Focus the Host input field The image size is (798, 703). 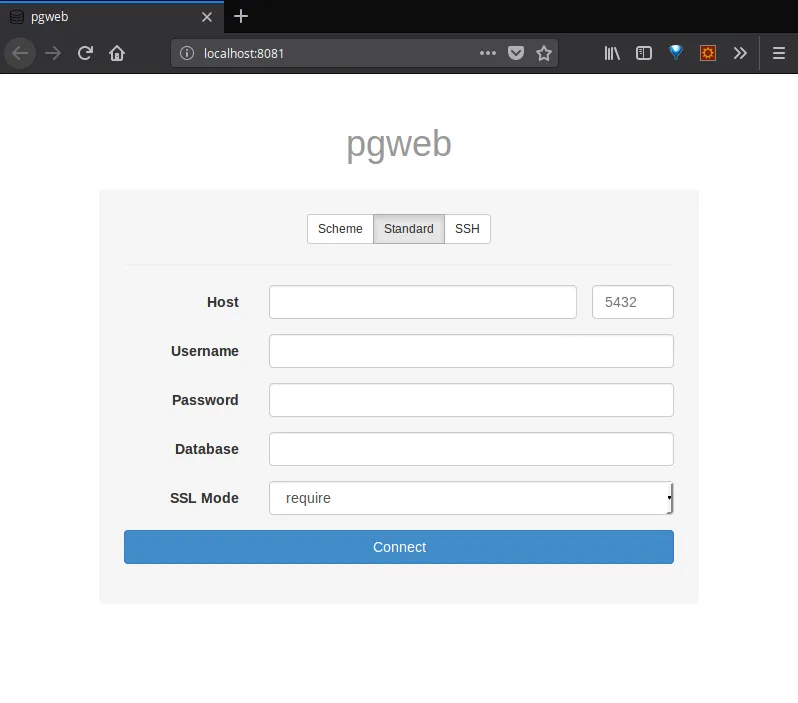click(x=423, y=302)
